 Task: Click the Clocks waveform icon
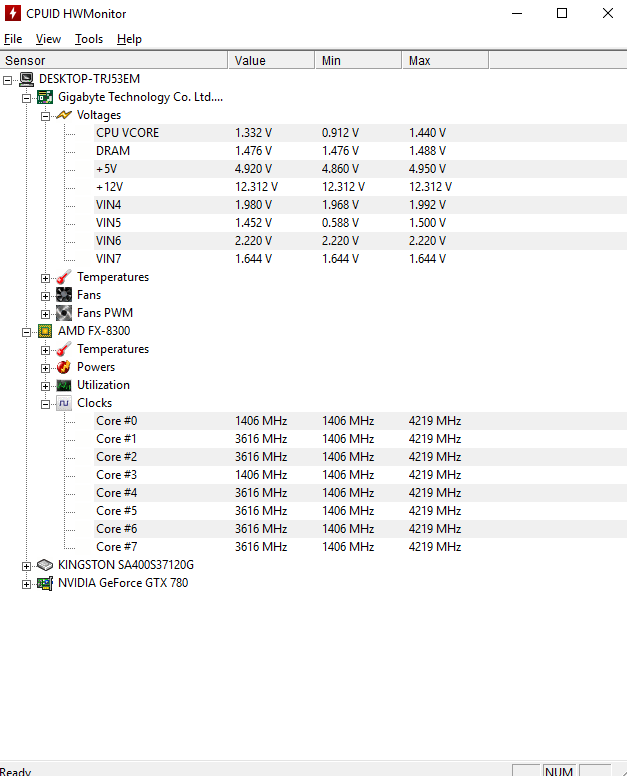pos(64,403)
